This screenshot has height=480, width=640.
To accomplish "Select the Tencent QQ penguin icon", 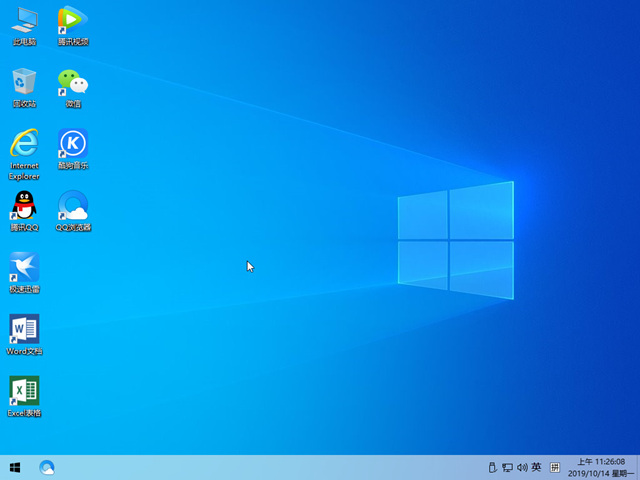I will pyautogui.click(x=24, y=206).
